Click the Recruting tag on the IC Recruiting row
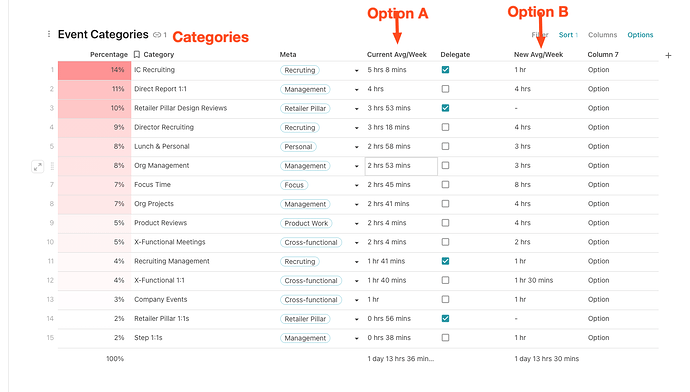This screenshot has width=690, height=392. (300, 70)
